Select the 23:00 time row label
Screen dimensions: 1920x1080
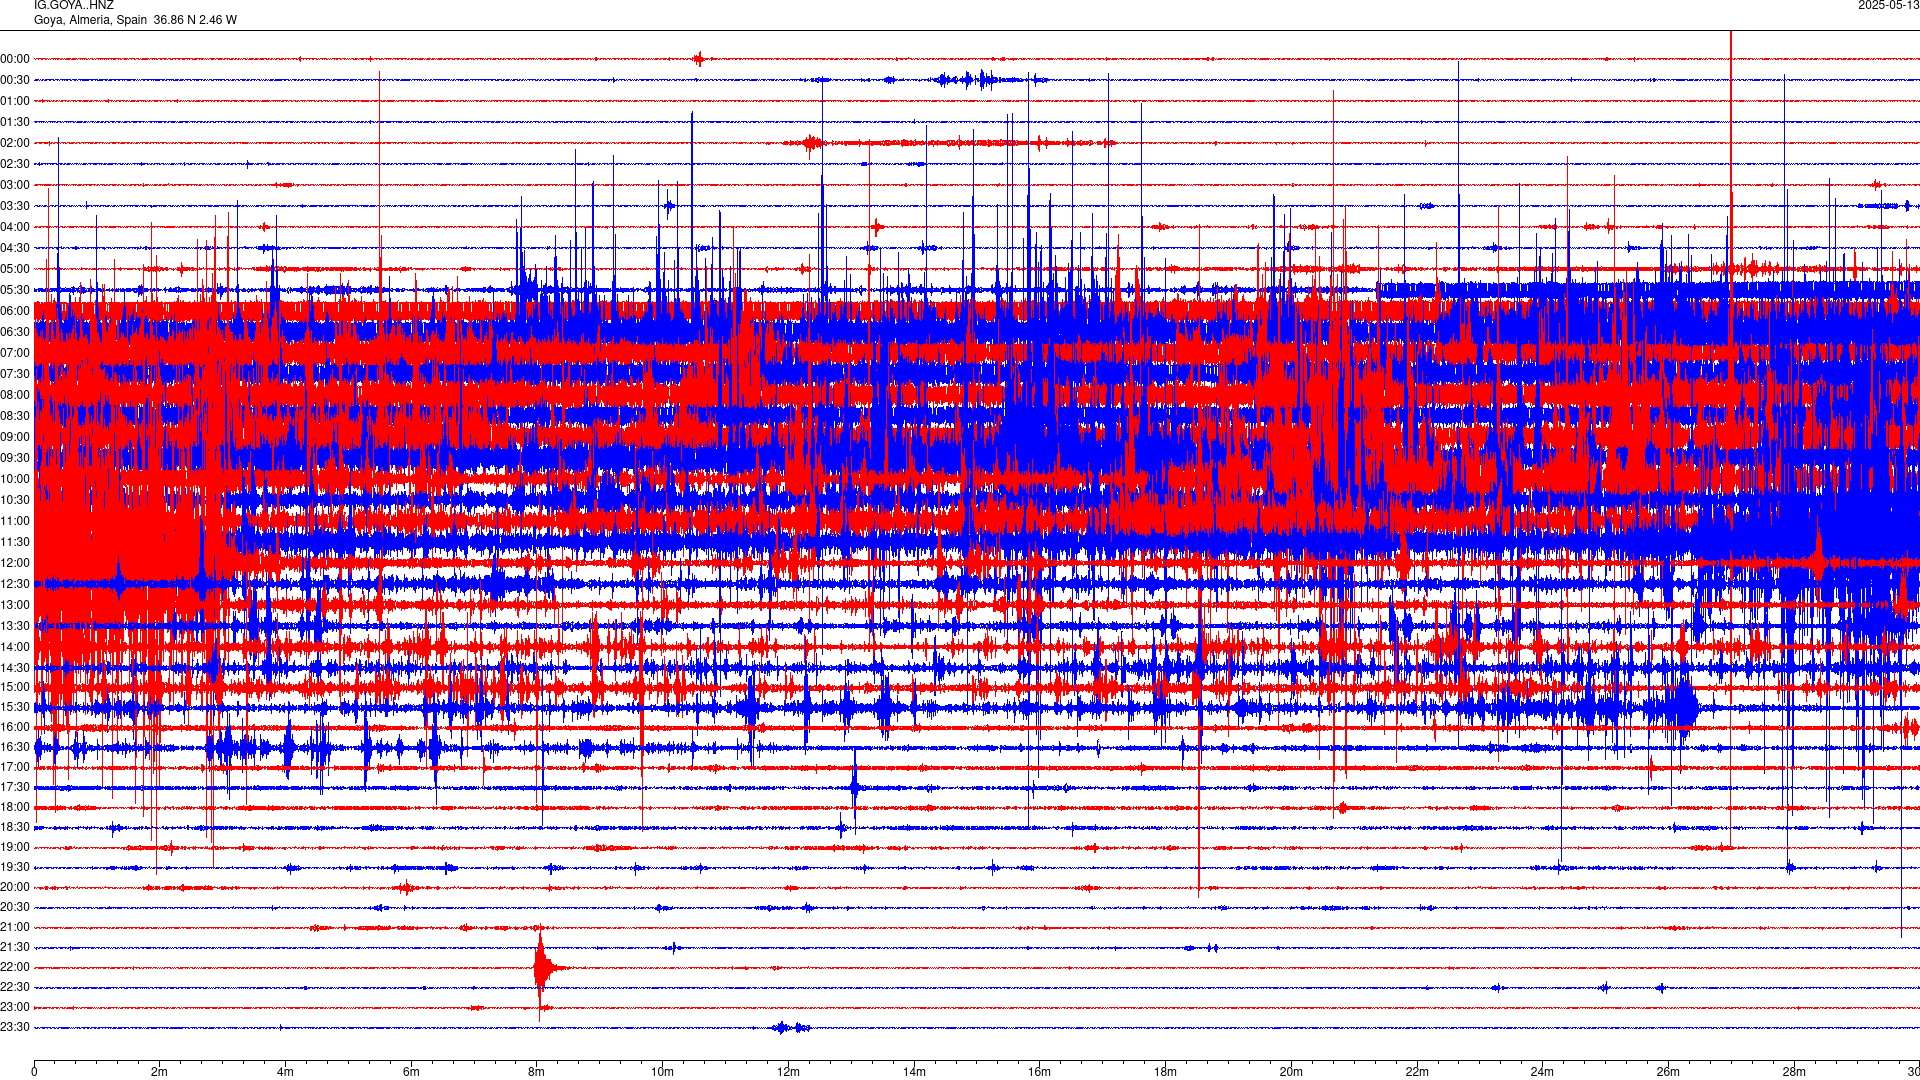click(15, 1007)
